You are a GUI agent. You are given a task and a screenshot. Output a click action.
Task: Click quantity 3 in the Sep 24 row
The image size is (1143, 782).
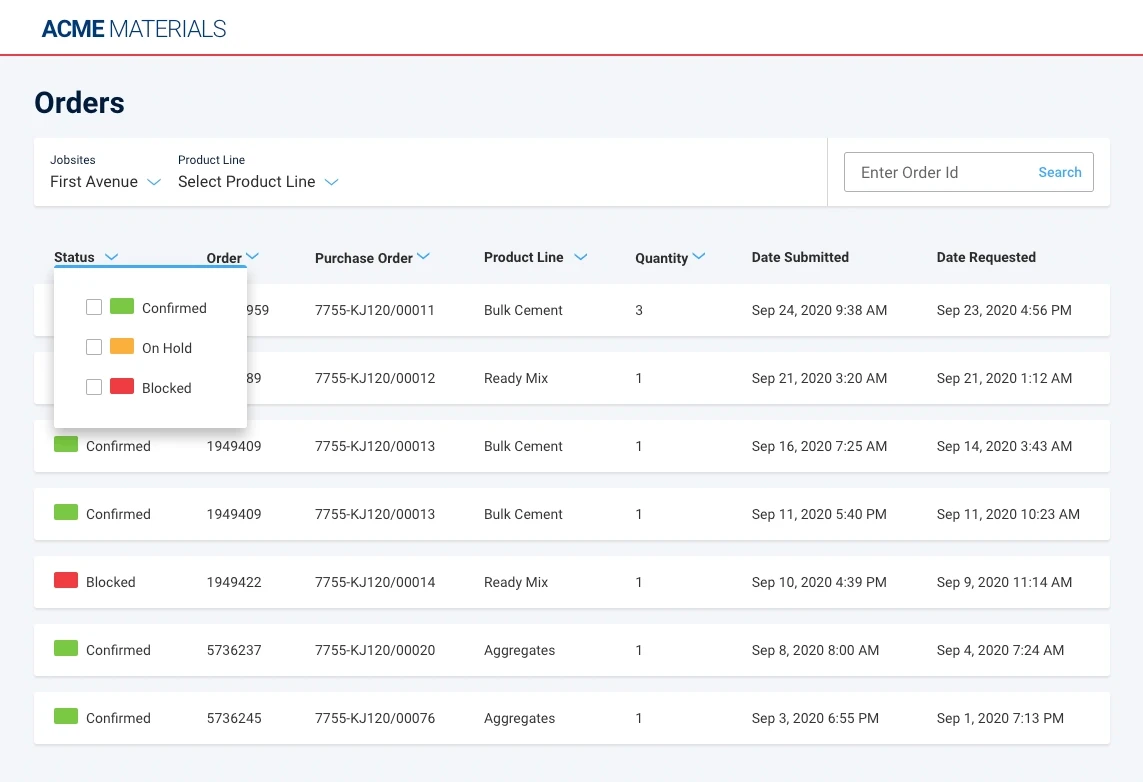(x=639, y=310)
